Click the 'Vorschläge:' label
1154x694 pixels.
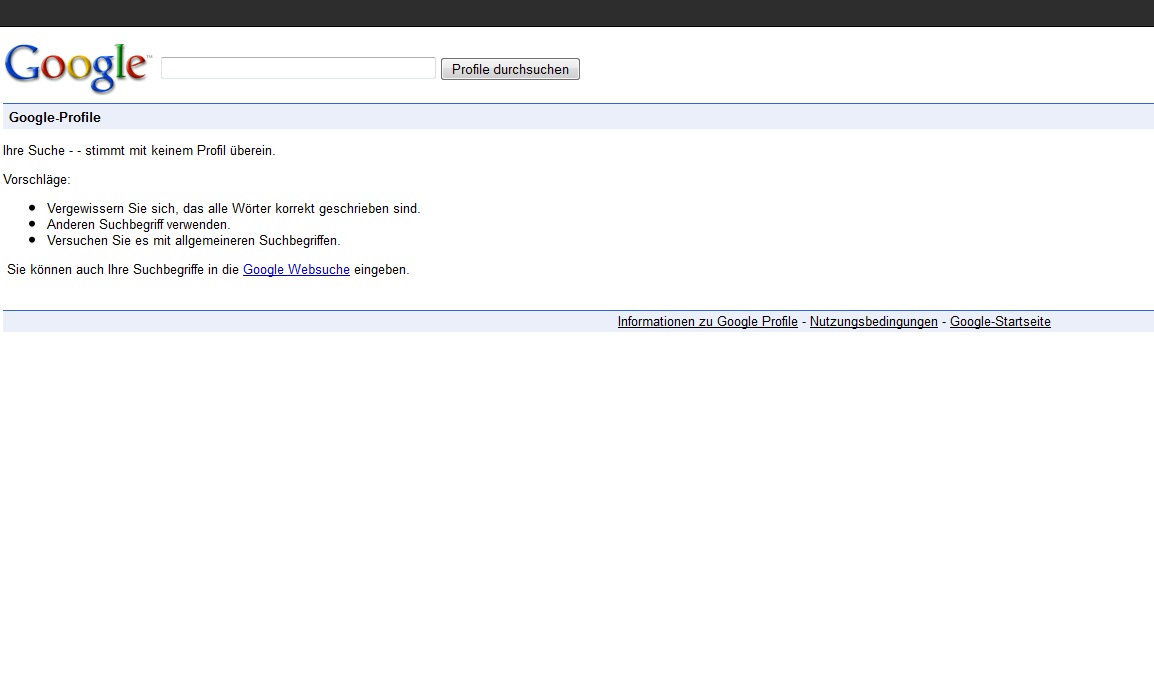pyautogui.click(x=37, y=180)
